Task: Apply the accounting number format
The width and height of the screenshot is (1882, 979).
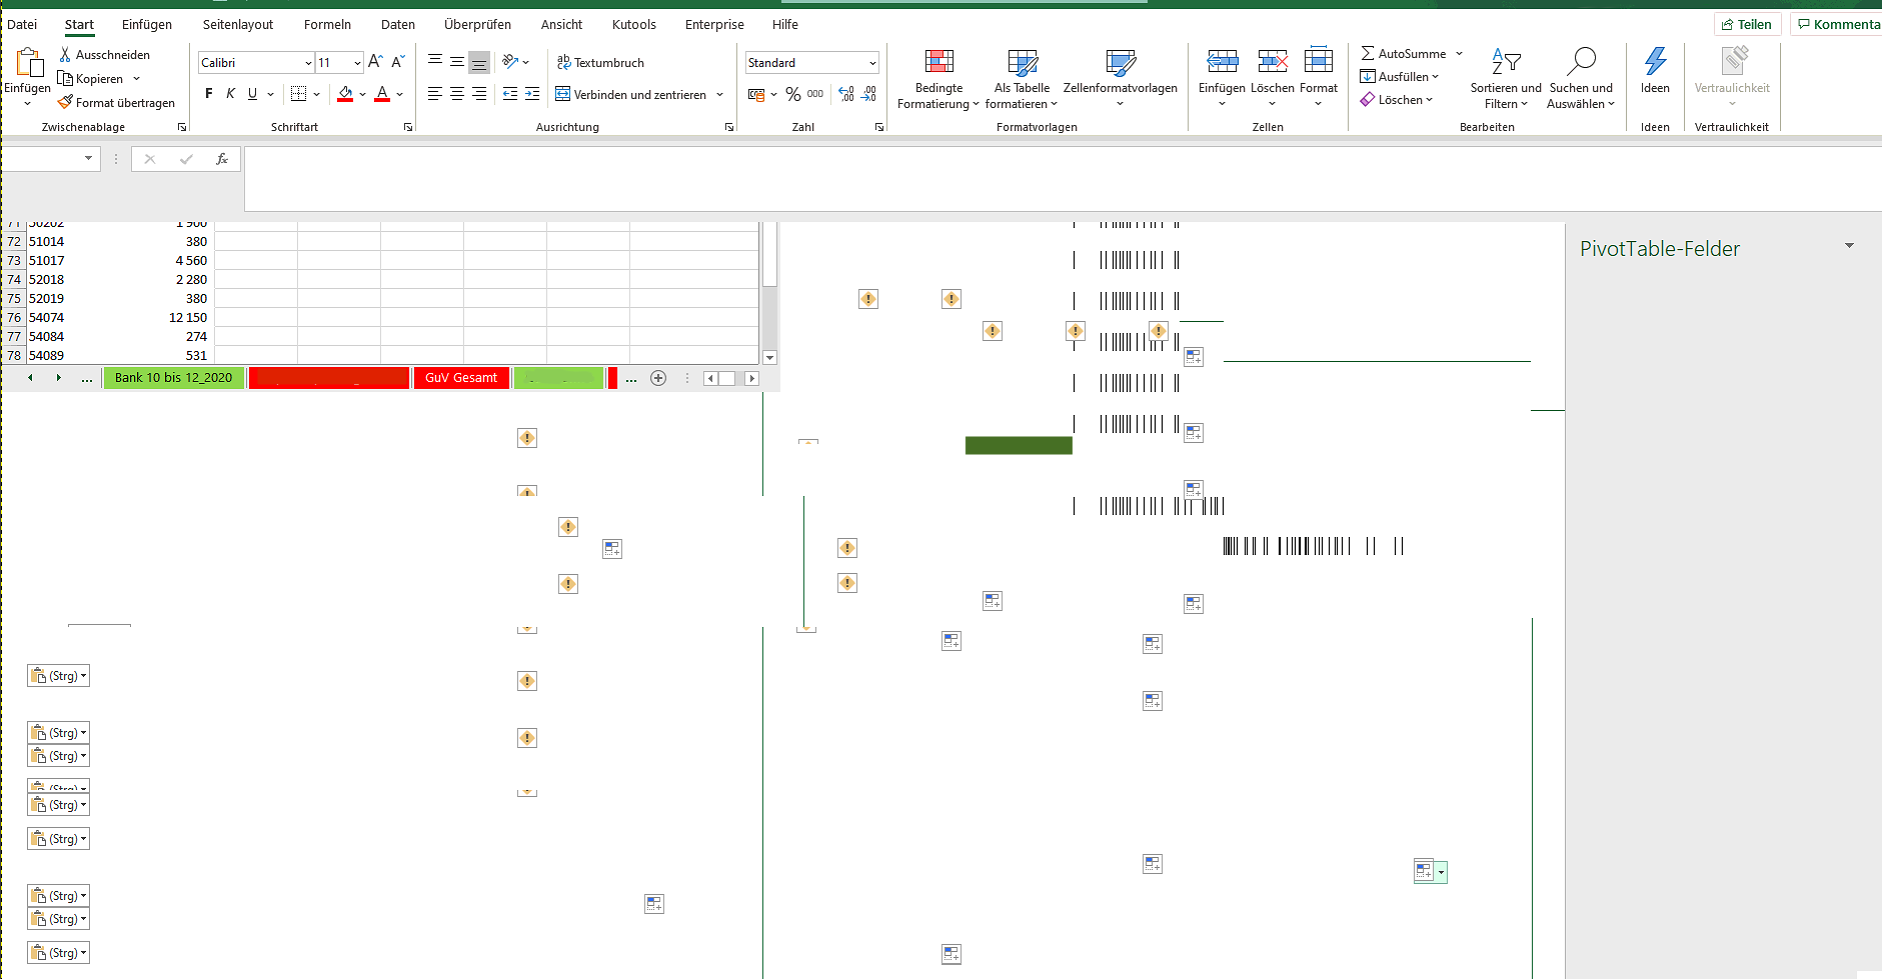Action: 756,94
